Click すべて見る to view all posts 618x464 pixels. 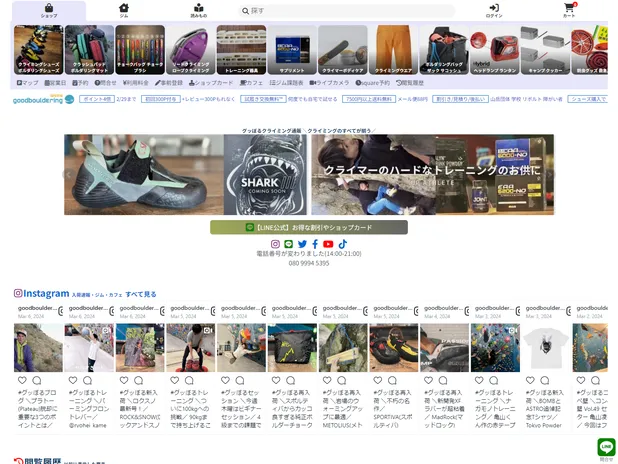tap(141, 294)
